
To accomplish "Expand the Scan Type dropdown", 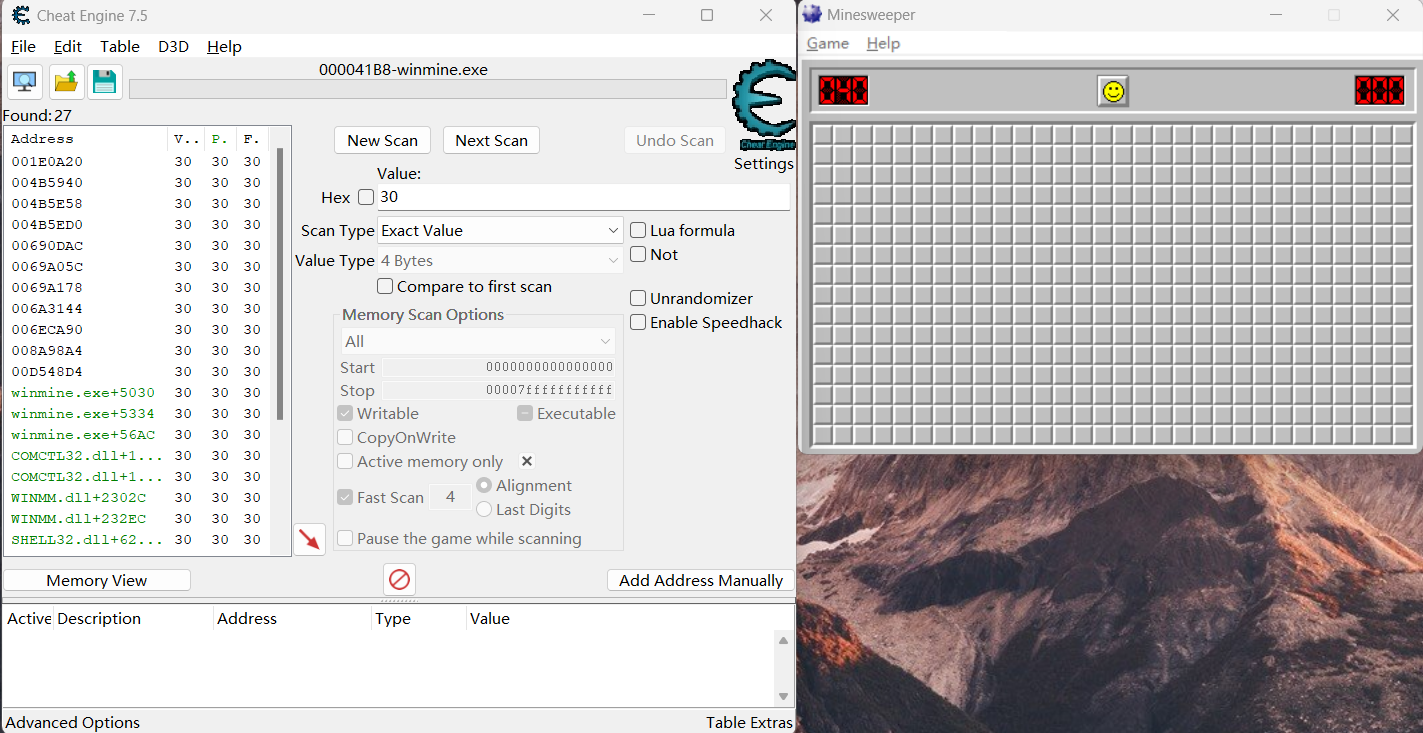I will point(500,231).
